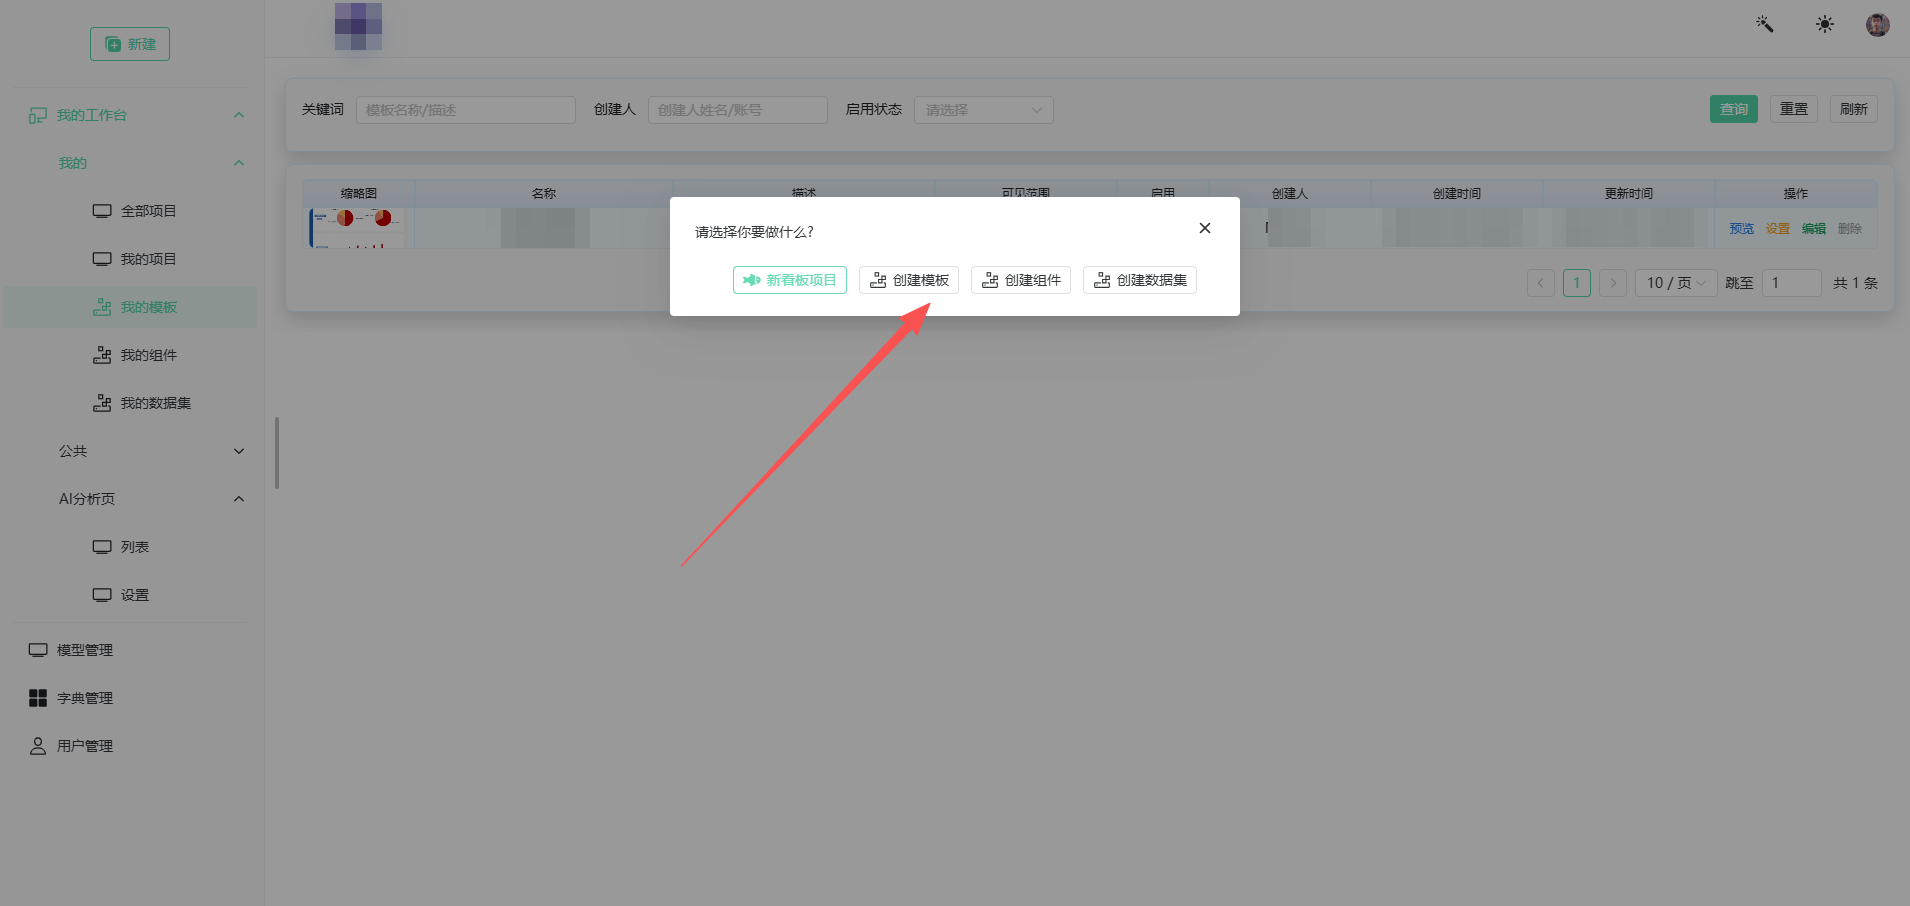Choose 创建数据集 in dialog
The image size is (1910, 906).
[x=1140, y=280]
